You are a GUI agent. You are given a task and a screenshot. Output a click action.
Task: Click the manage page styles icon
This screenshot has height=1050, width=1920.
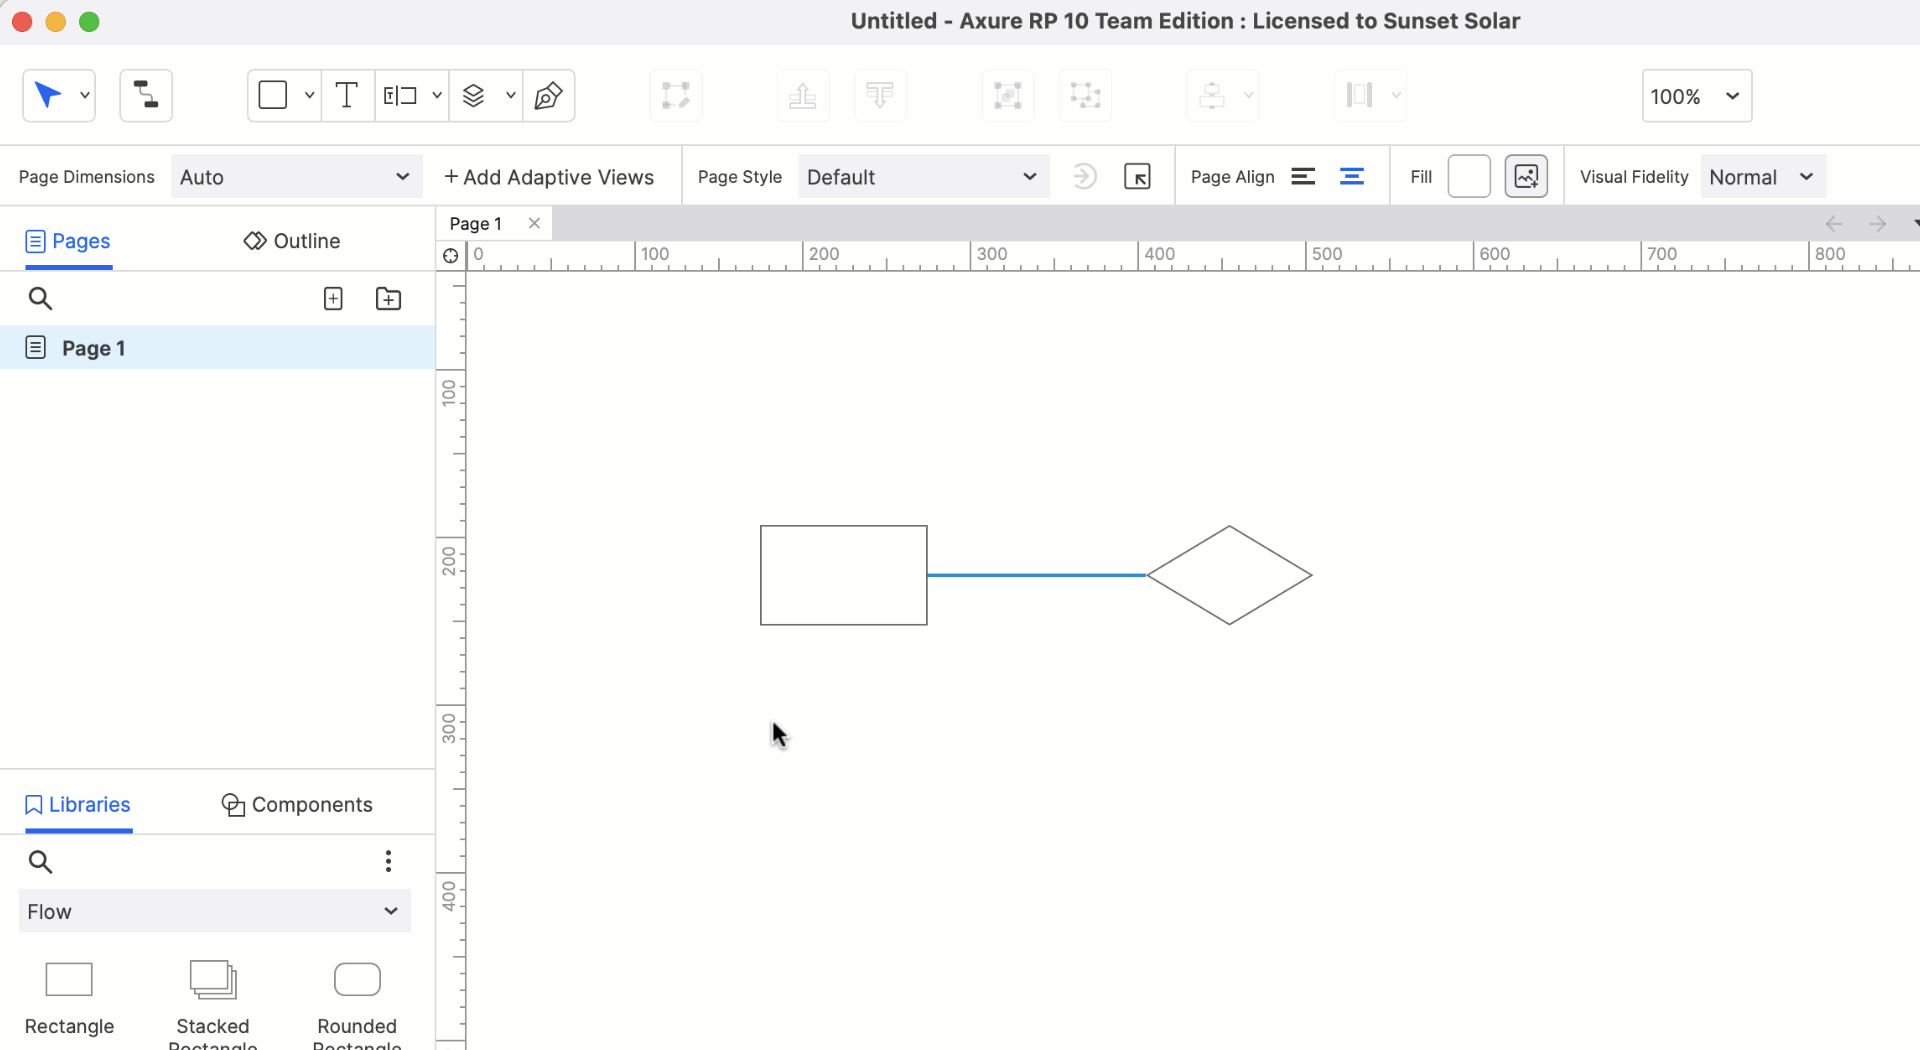(x=1137, y=177)
